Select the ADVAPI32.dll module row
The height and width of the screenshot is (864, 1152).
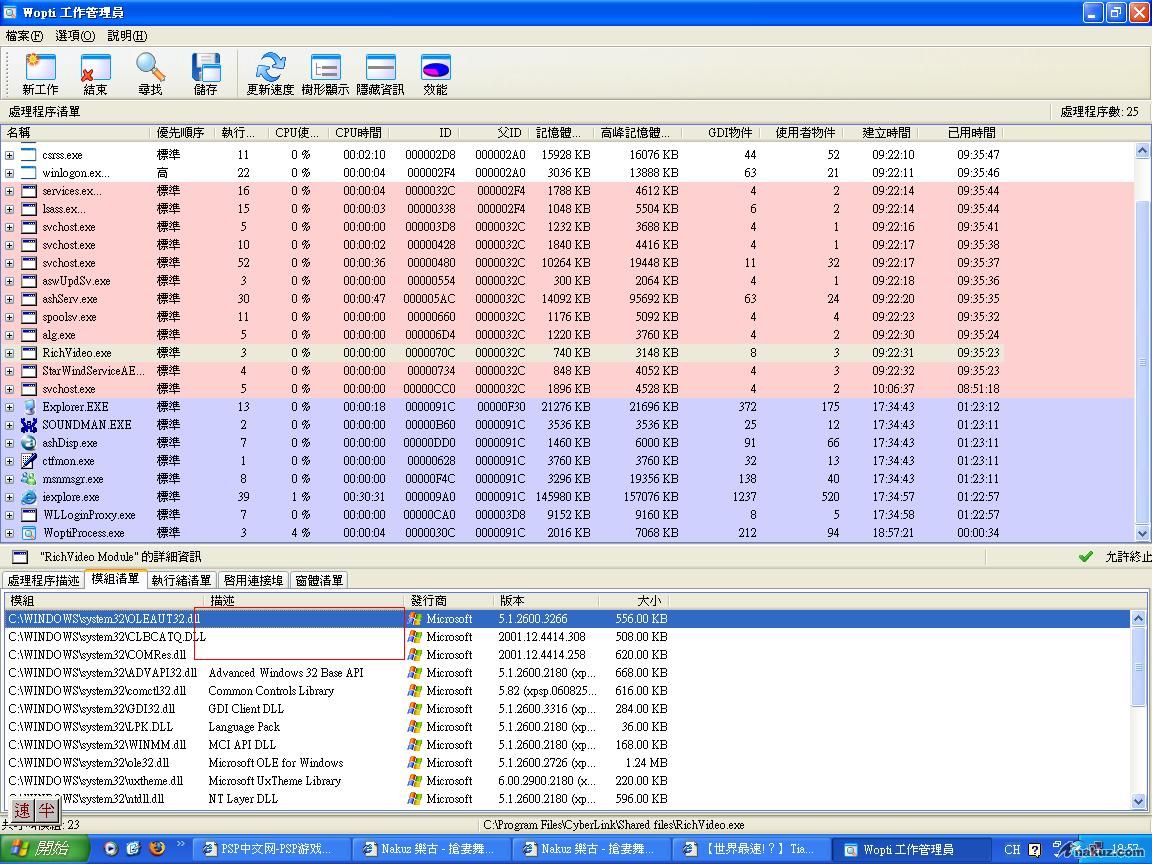102,673
